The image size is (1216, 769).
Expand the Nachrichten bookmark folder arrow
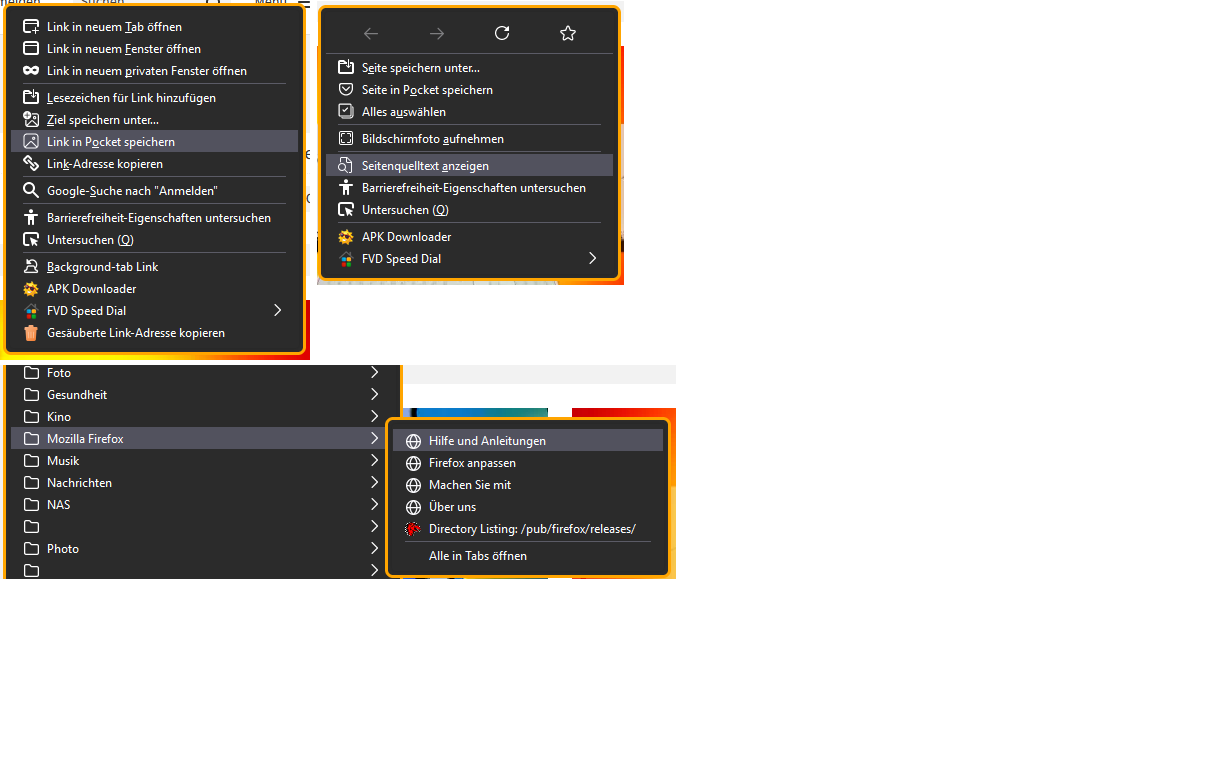[x=375, y=482]
